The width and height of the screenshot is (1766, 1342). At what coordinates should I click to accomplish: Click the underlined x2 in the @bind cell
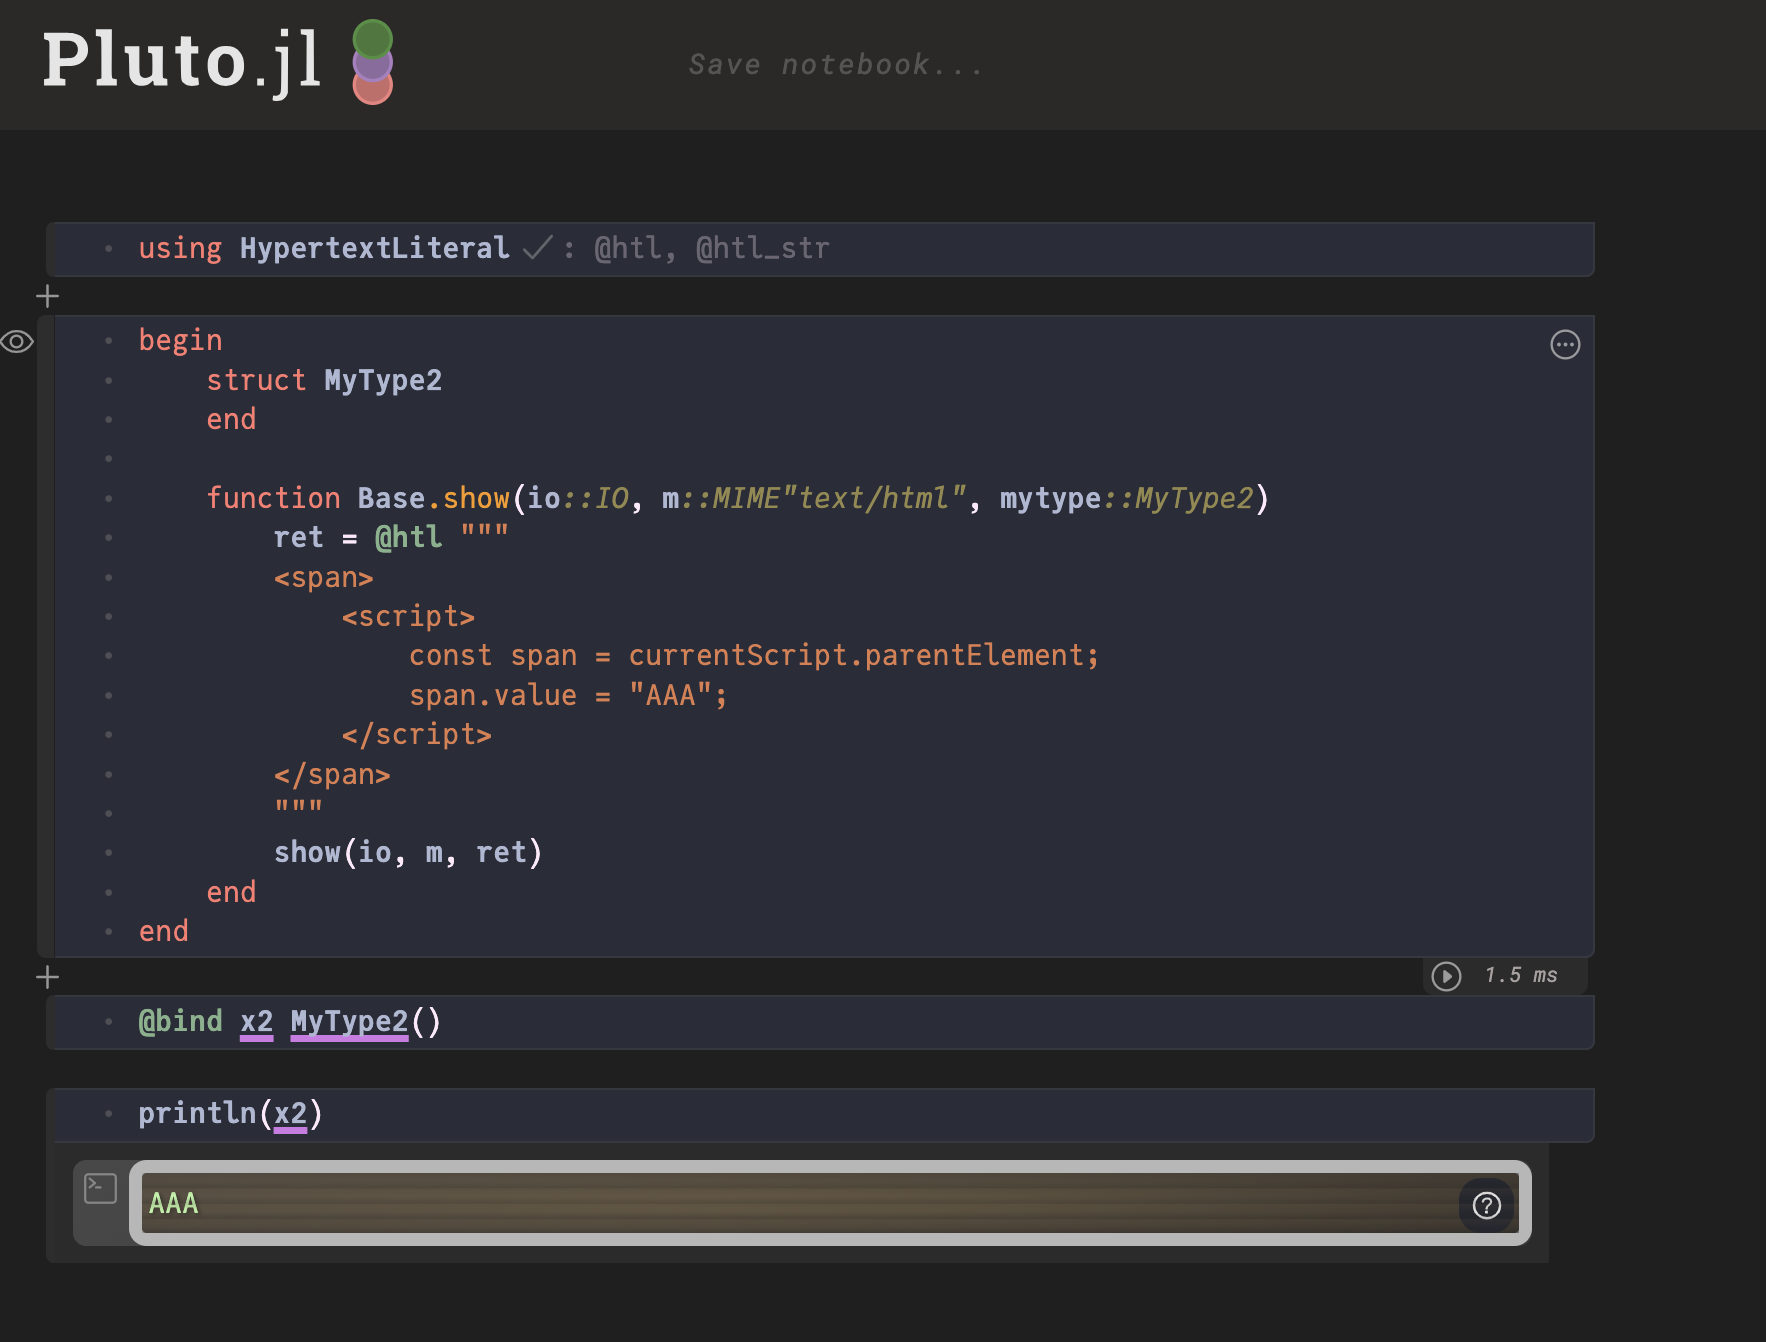256,1022
